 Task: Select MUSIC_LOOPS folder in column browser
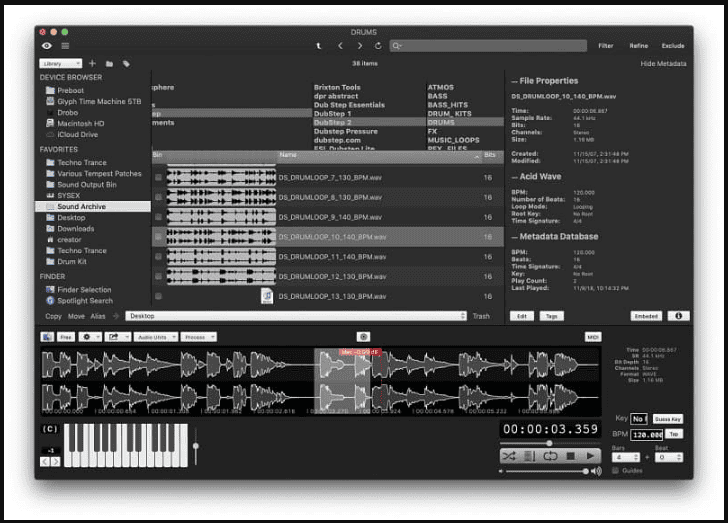point(453,140)
